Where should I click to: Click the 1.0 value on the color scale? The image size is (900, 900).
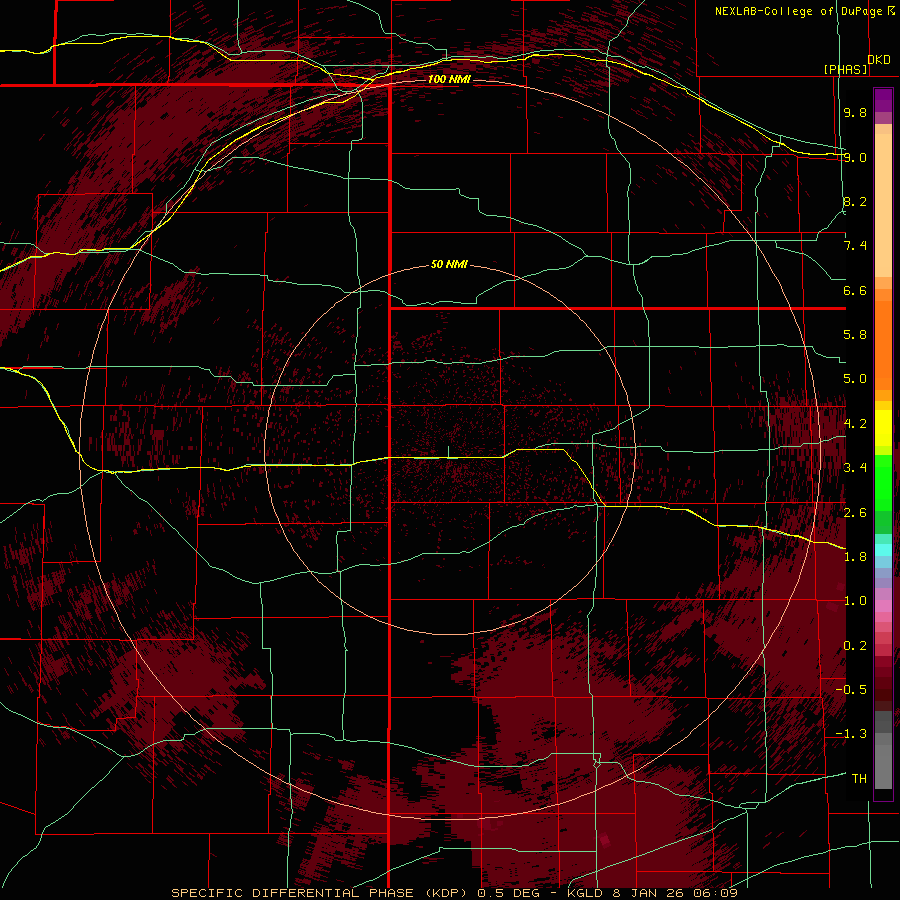coord(855,601)
